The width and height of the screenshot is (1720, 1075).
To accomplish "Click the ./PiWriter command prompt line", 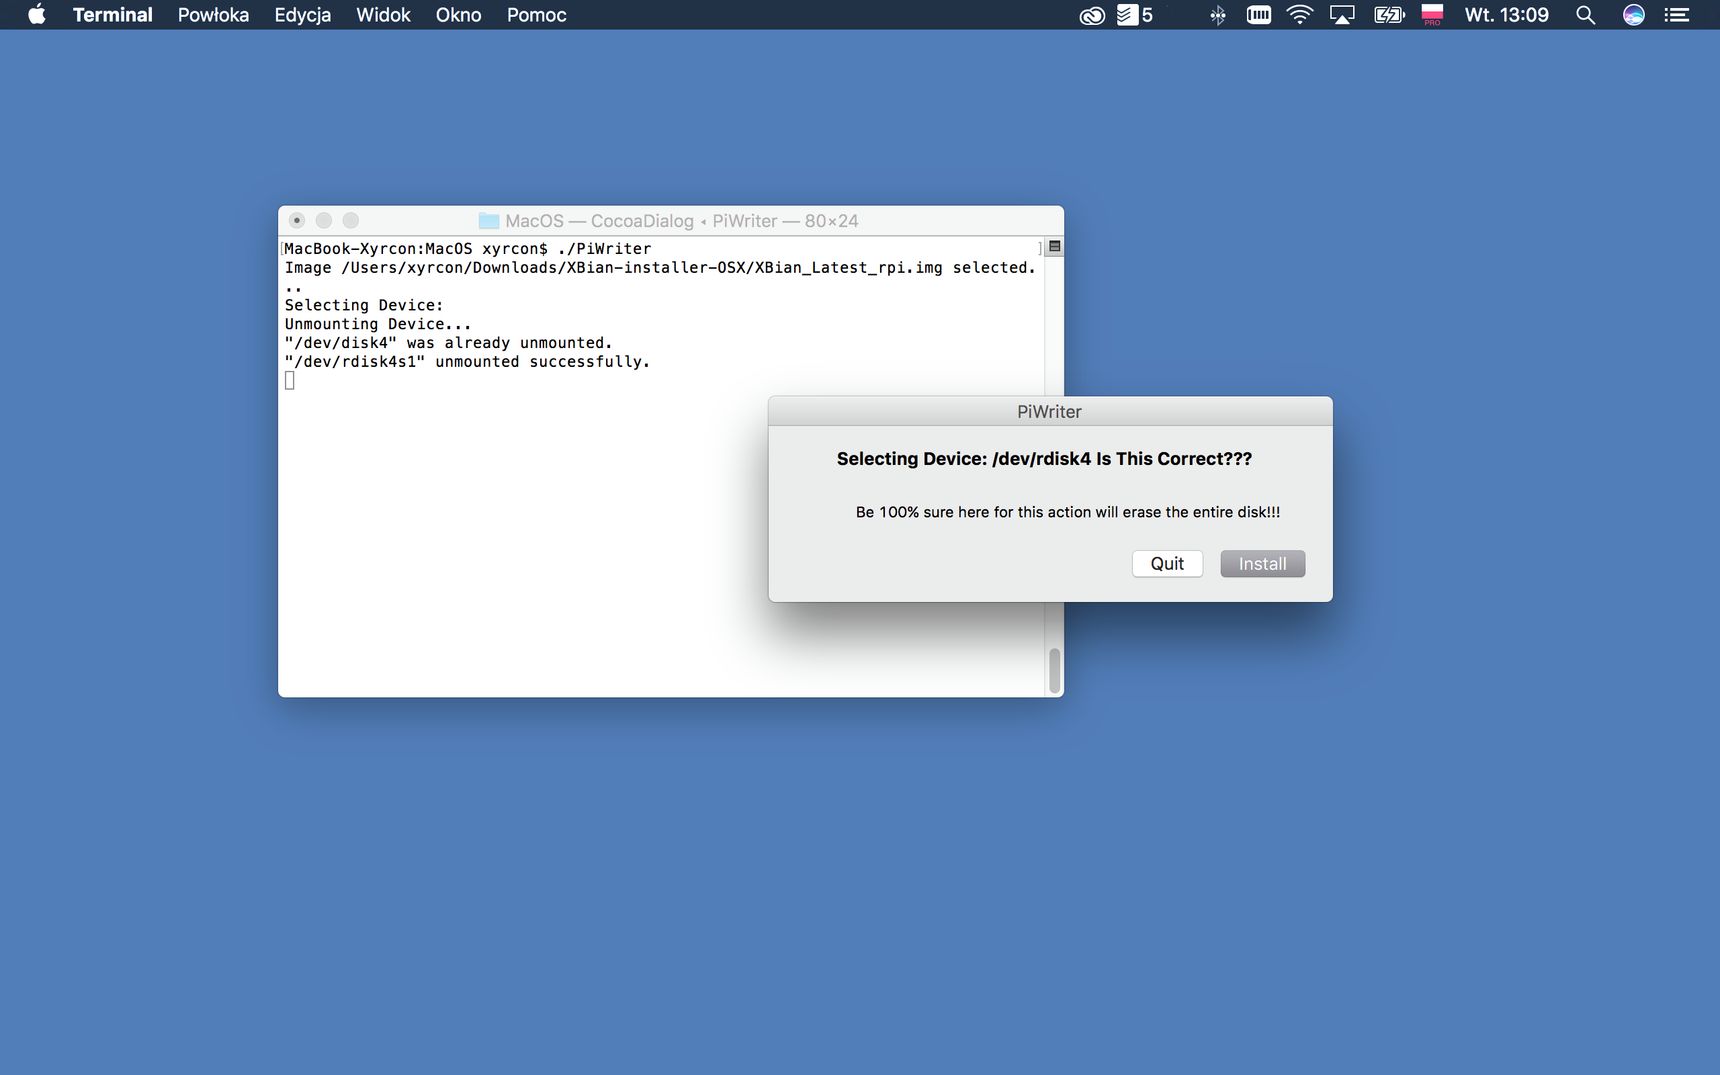I will tap(467, 249).
